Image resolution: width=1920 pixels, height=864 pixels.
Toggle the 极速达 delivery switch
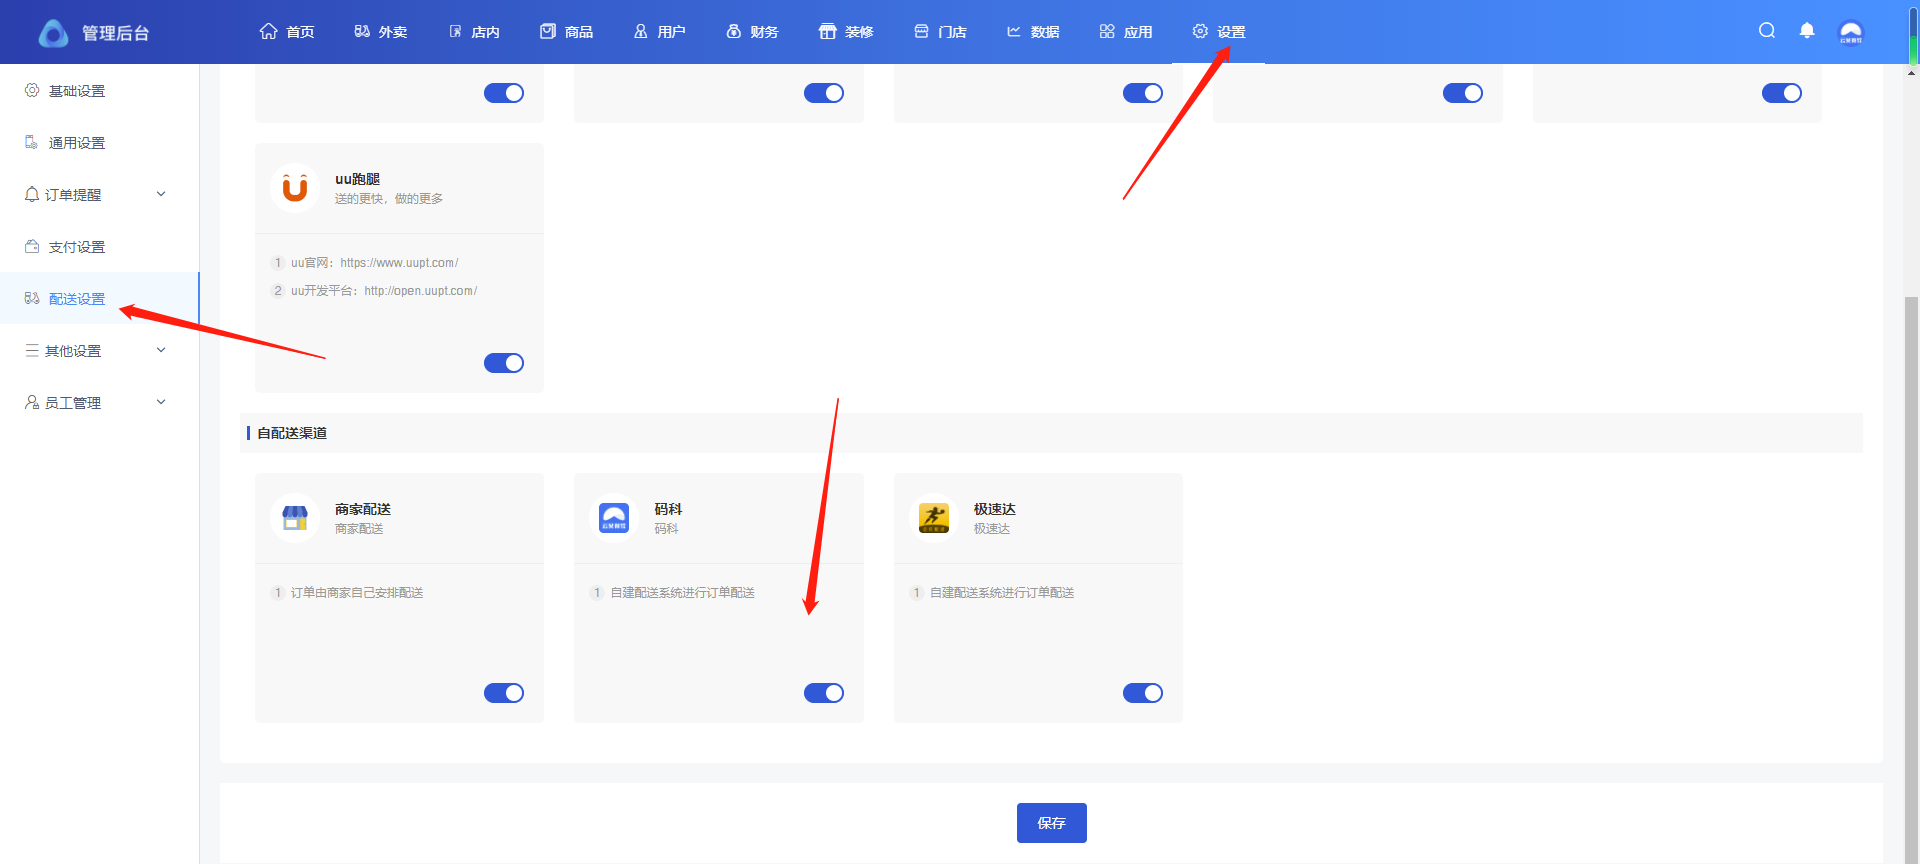1142,693
